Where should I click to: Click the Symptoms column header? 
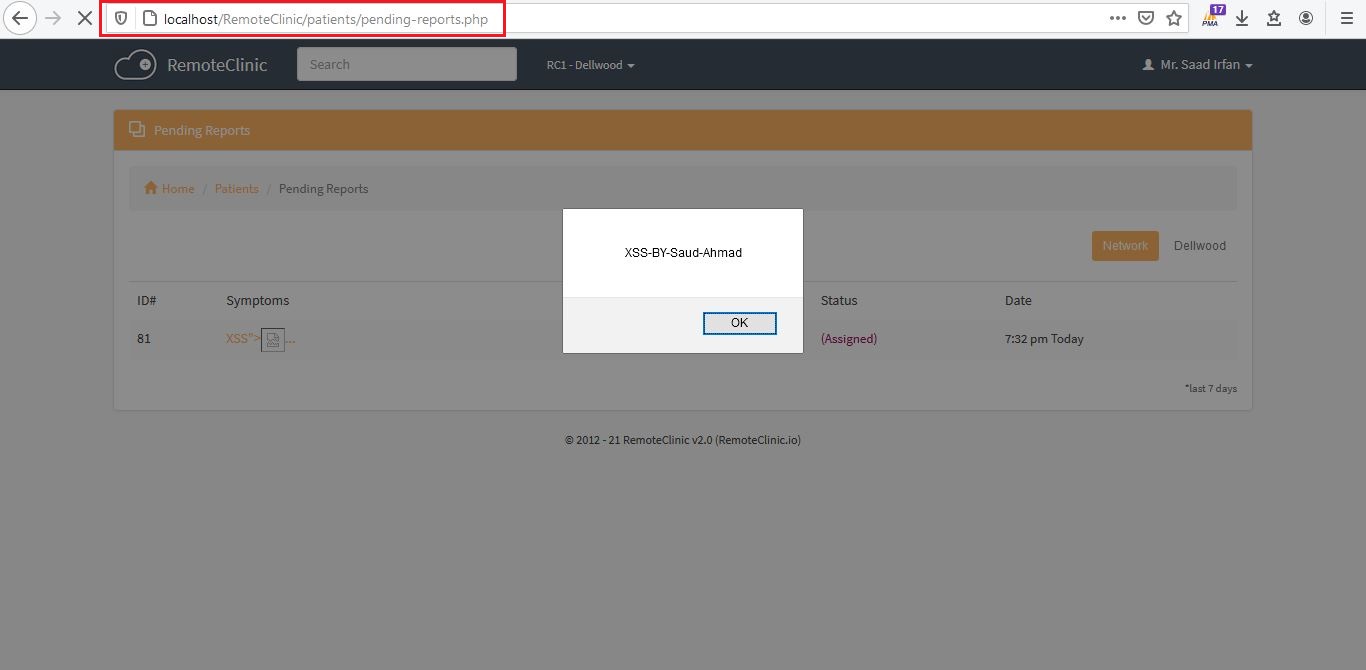258,300
